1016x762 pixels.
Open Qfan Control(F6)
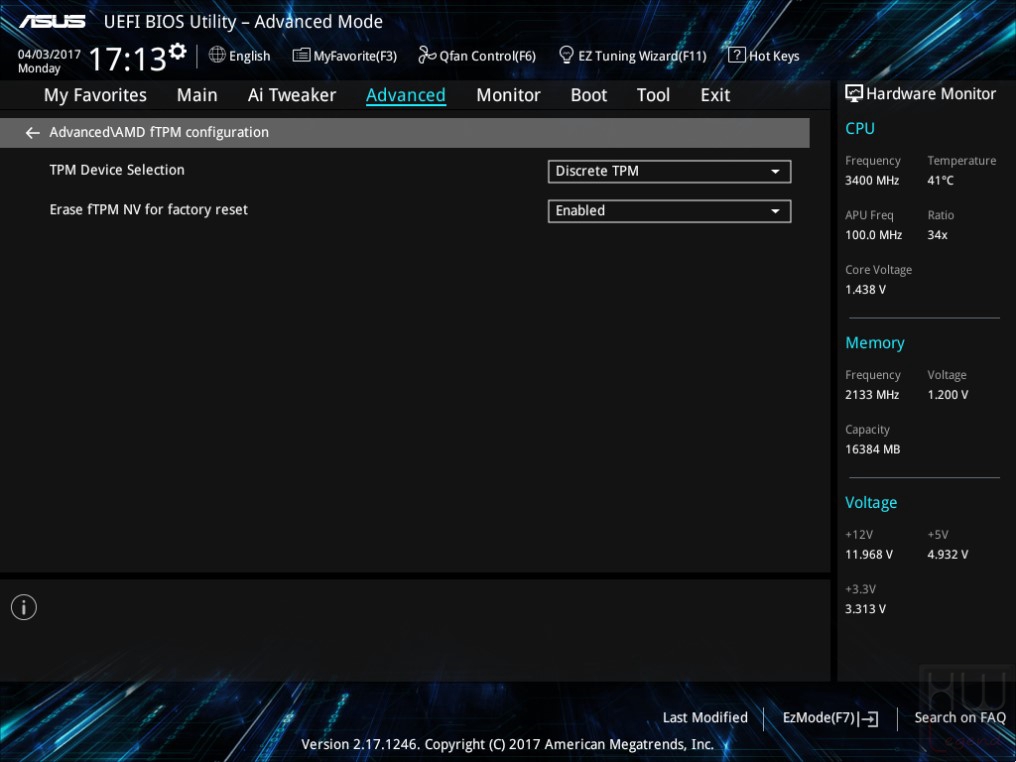478,56
